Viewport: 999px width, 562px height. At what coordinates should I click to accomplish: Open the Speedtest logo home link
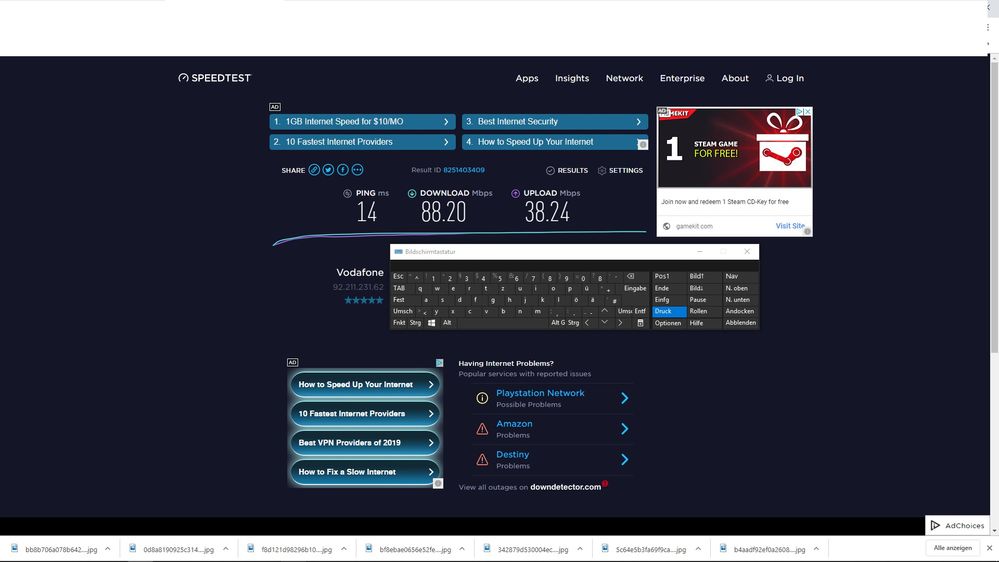[x=215, y=78]
